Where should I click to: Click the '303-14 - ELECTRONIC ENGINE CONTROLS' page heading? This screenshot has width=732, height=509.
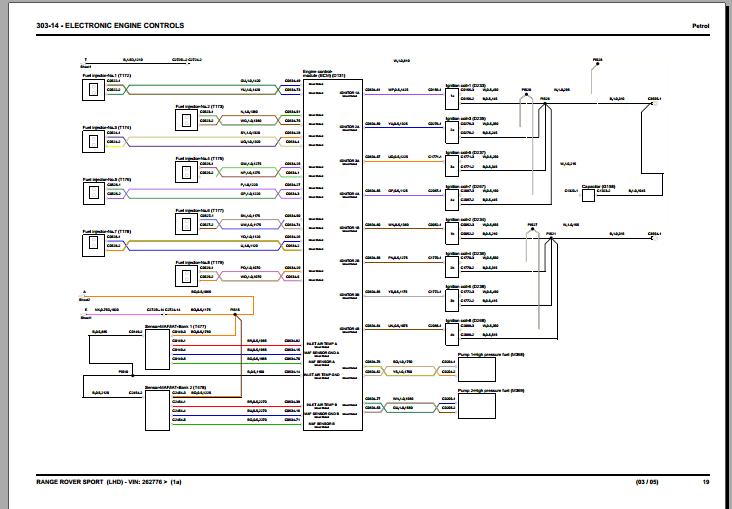(x=110, y=26)
